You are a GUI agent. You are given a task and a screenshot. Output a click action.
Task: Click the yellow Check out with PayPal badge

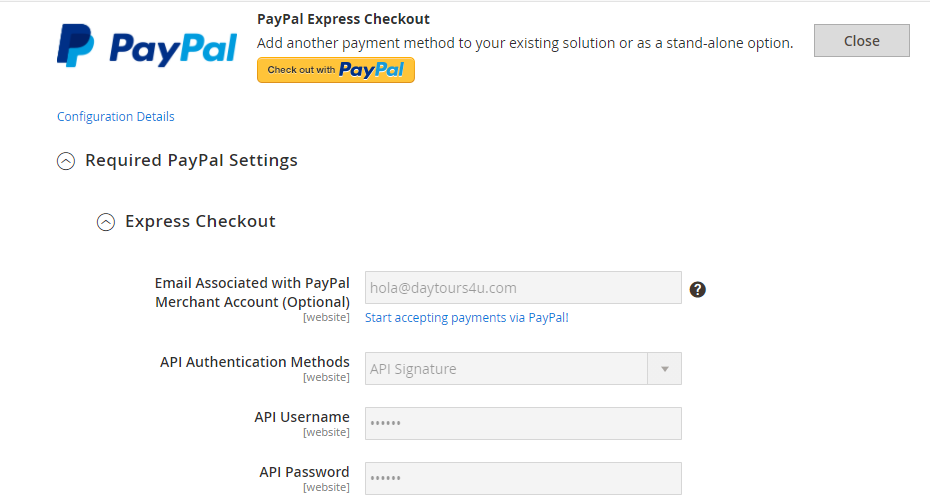pos(336,70)
